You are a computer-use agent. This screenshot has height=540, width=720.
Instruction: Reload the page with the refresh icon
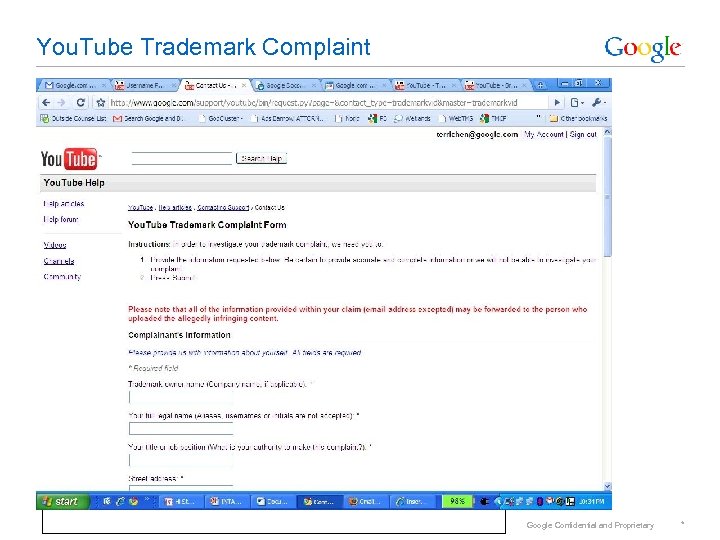point(81,102)
